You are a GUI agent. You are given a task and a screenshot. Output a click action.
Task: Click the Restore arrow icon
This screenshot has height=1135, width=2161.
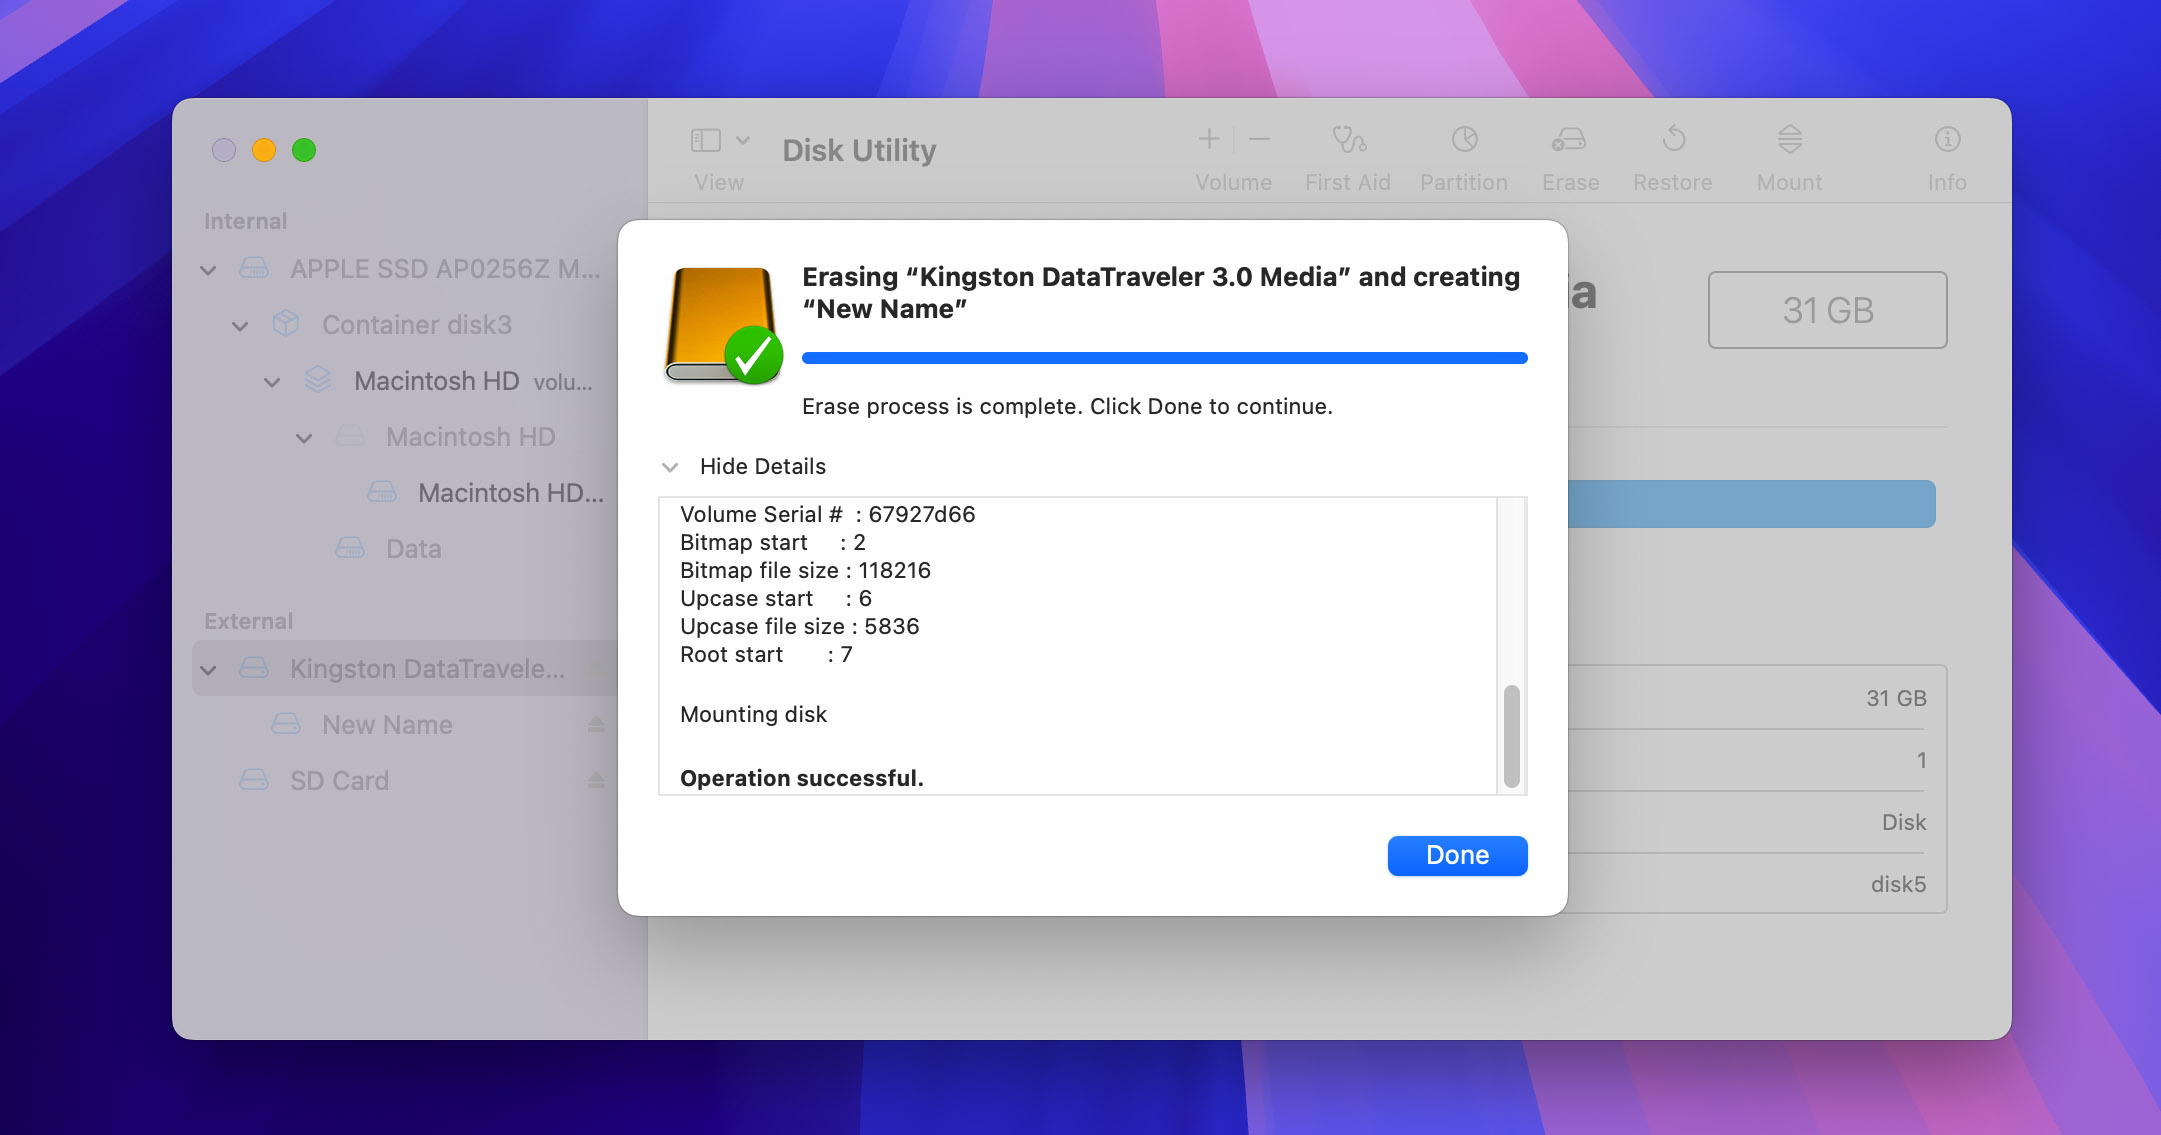coord(1674,139)
